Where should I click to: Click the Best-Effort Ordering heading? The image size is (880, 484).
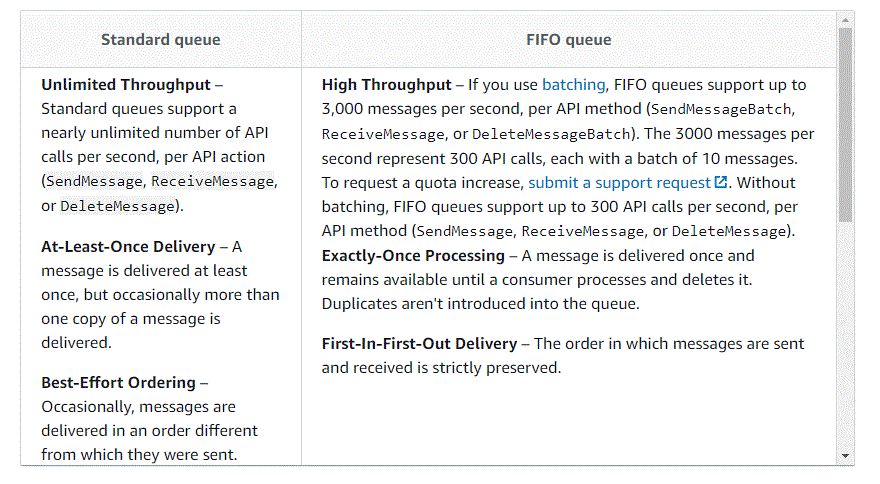118,383
